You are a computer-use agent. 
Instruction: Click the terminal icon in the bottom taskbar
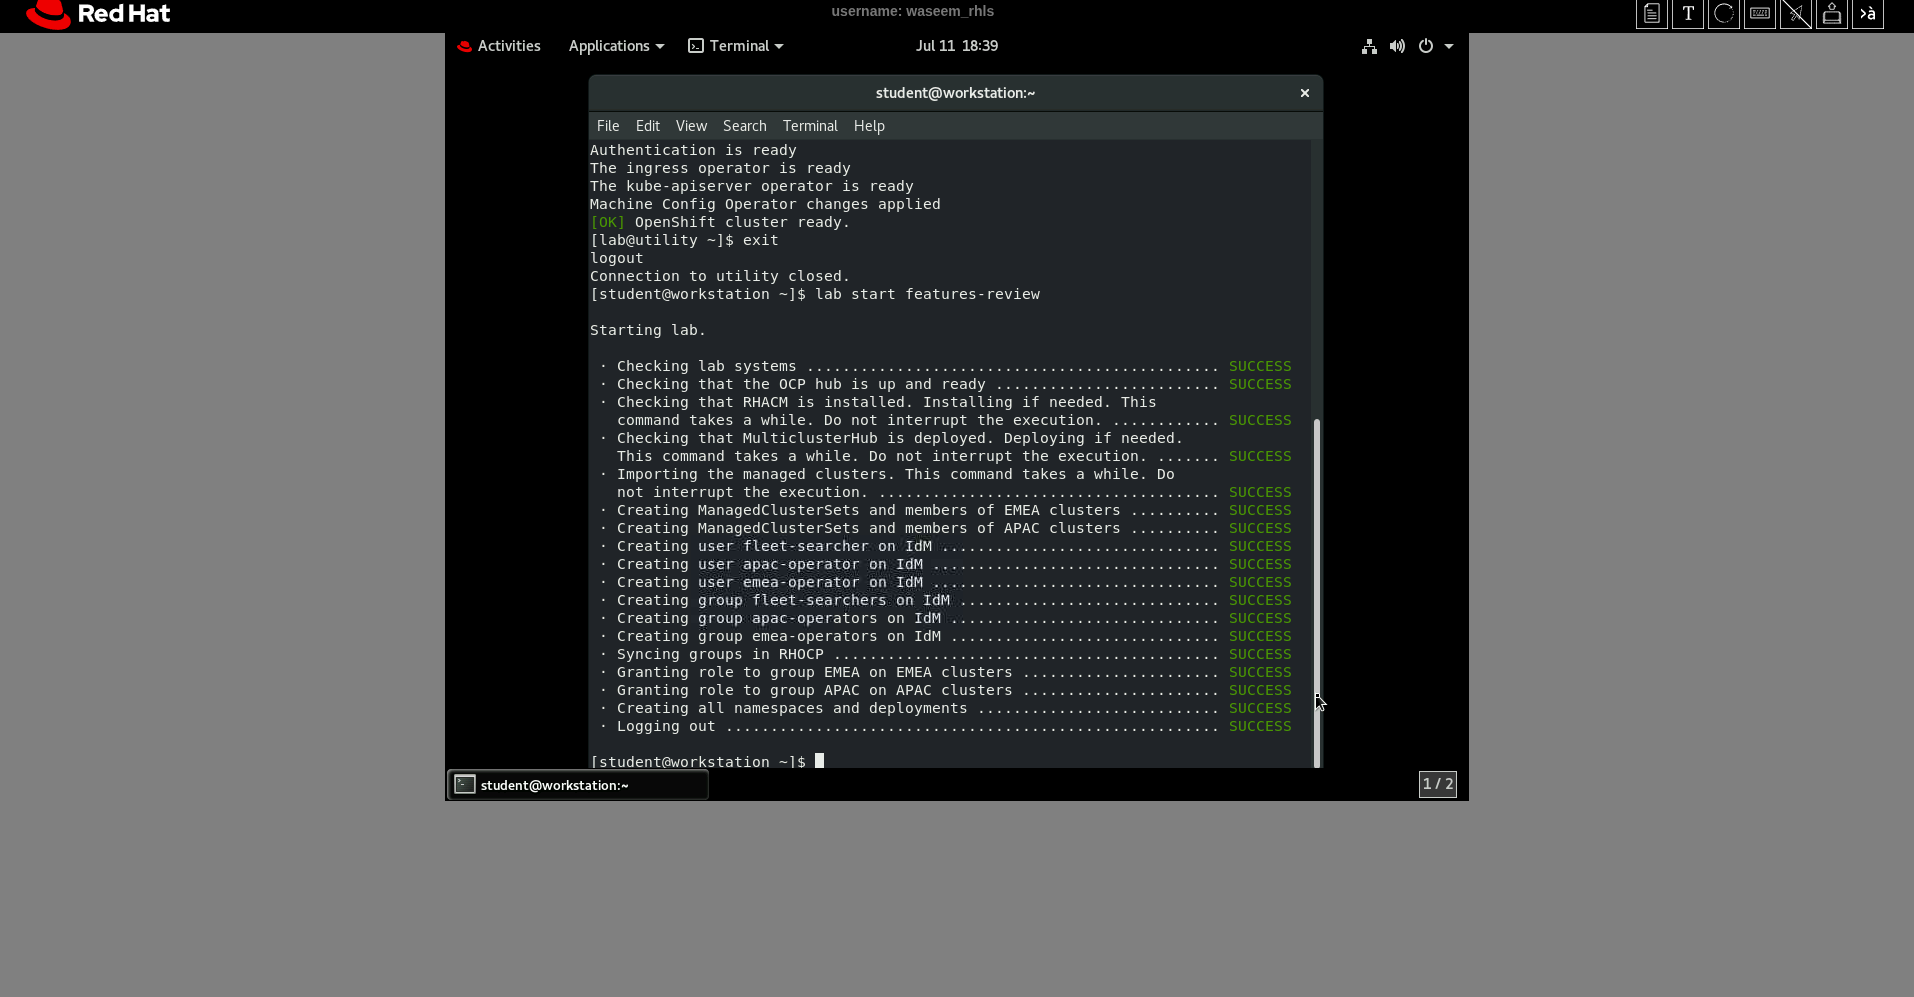(x=465, y=785)
